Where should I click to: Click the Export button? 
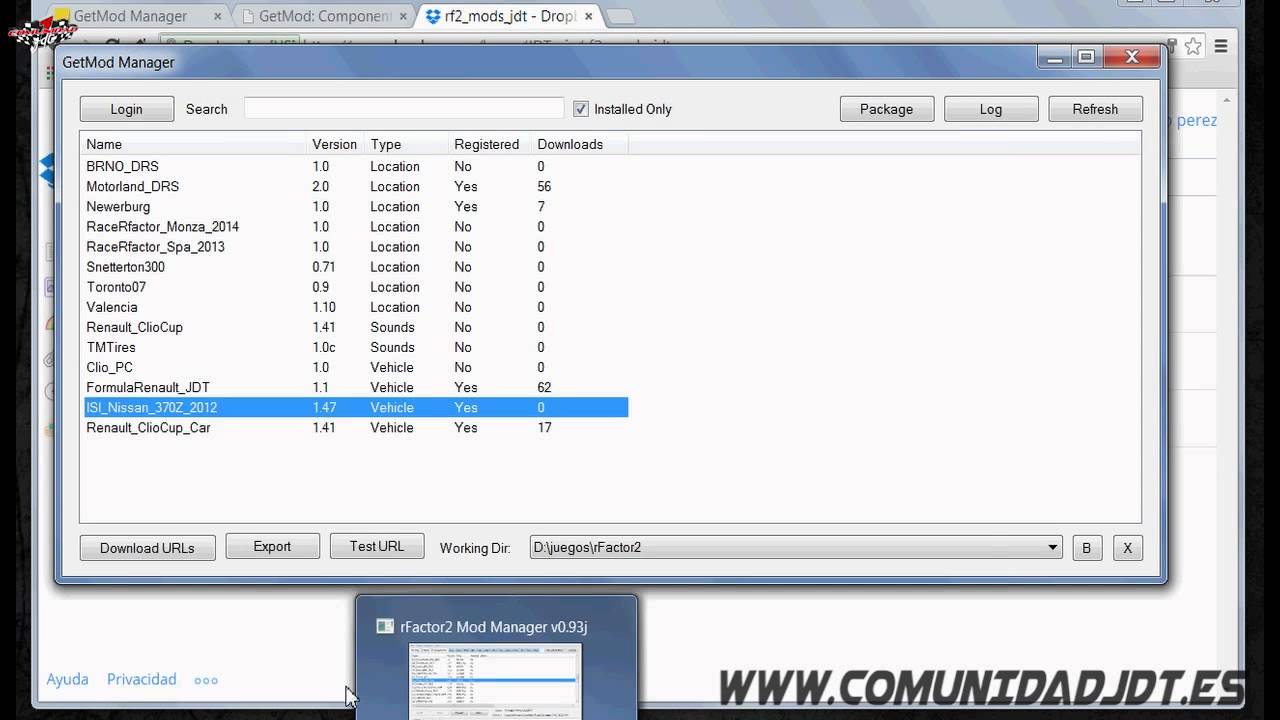[x=272, y=546]
